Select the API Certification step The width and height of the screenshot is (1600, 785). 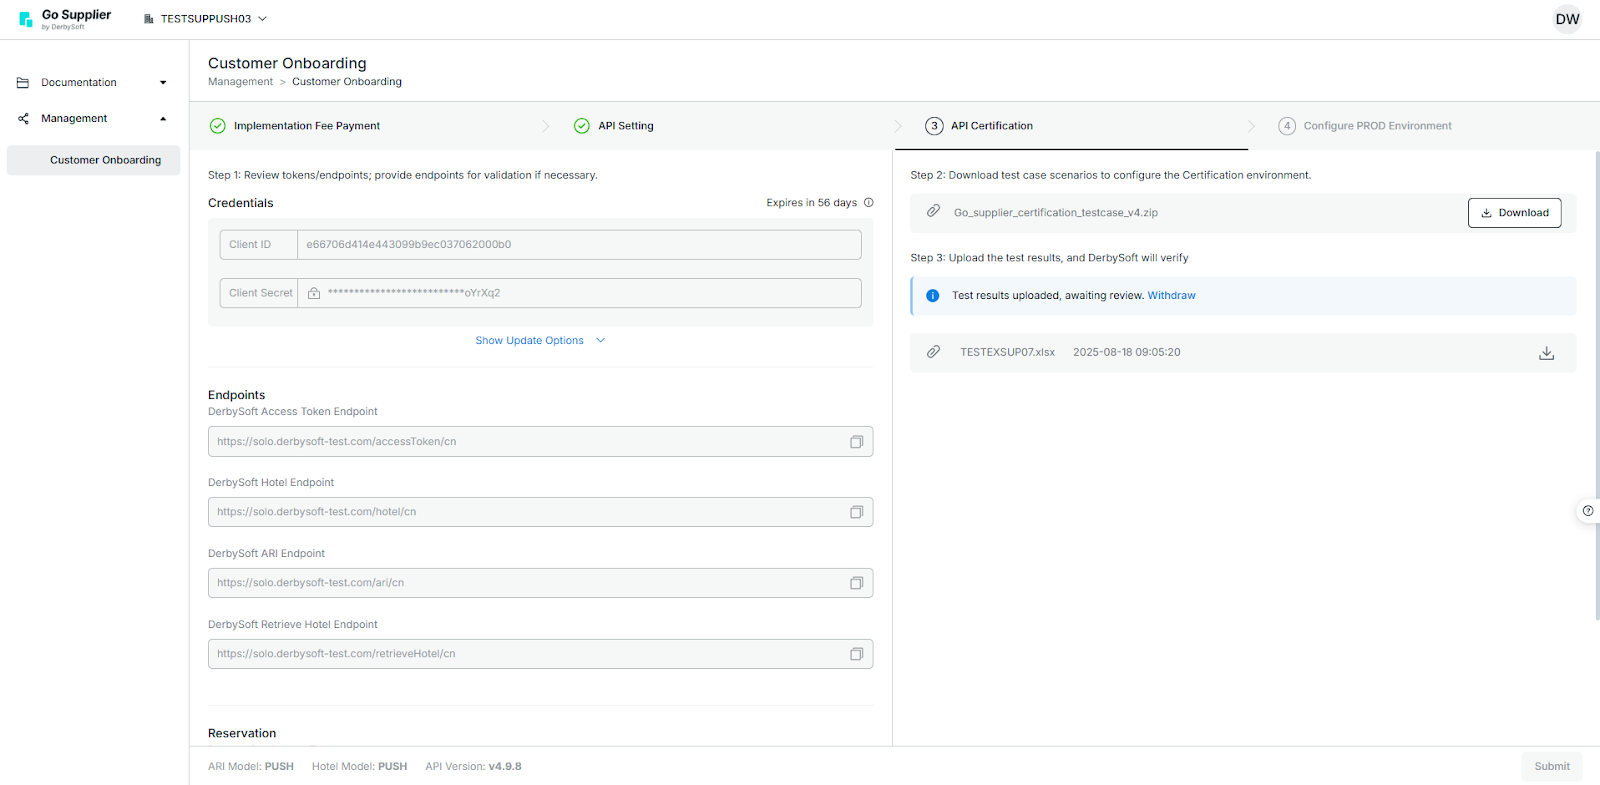(x=980, y=126)
